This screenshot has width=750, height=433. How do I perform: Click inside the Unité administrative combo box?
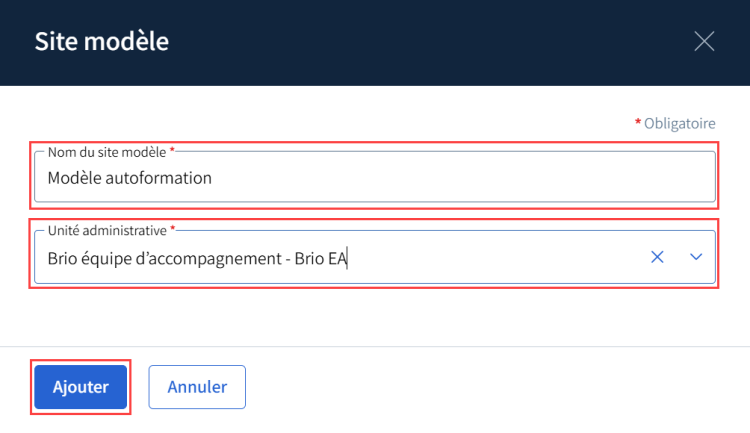(x=375, y=257)
